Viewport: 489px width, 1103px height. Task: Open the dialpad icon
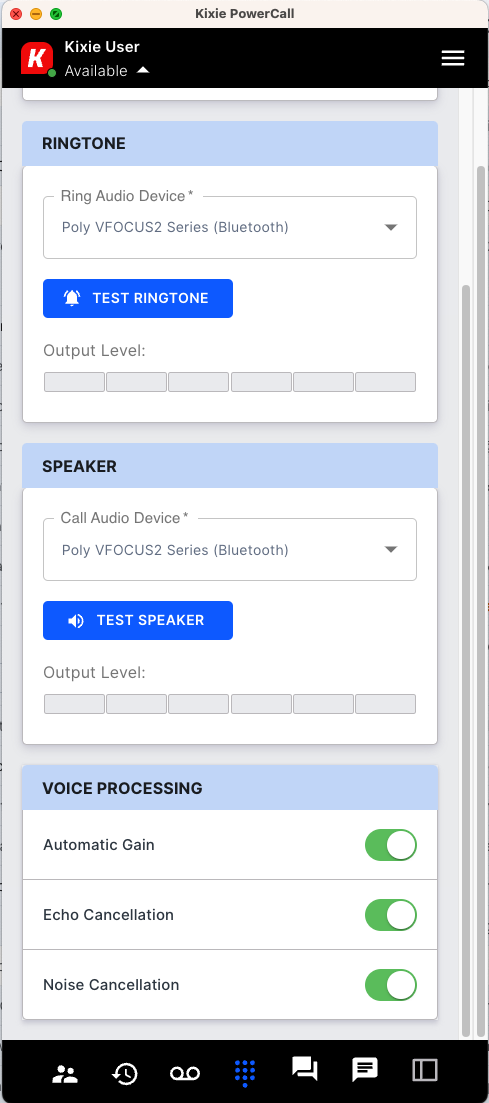[244, 1073]
